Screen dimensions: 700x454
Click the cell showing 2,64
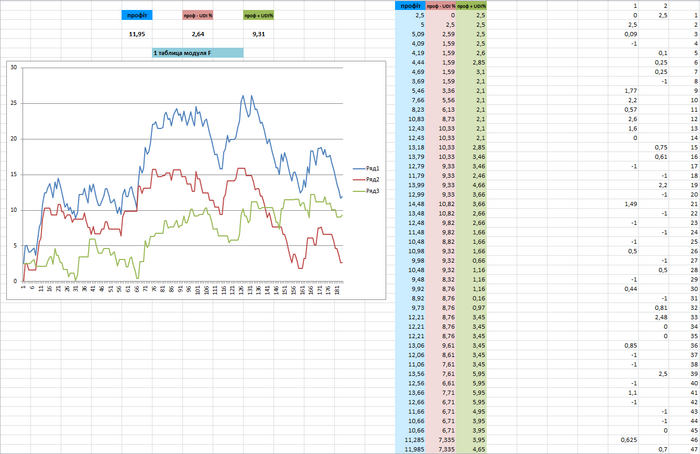click(x=198, y=34)
